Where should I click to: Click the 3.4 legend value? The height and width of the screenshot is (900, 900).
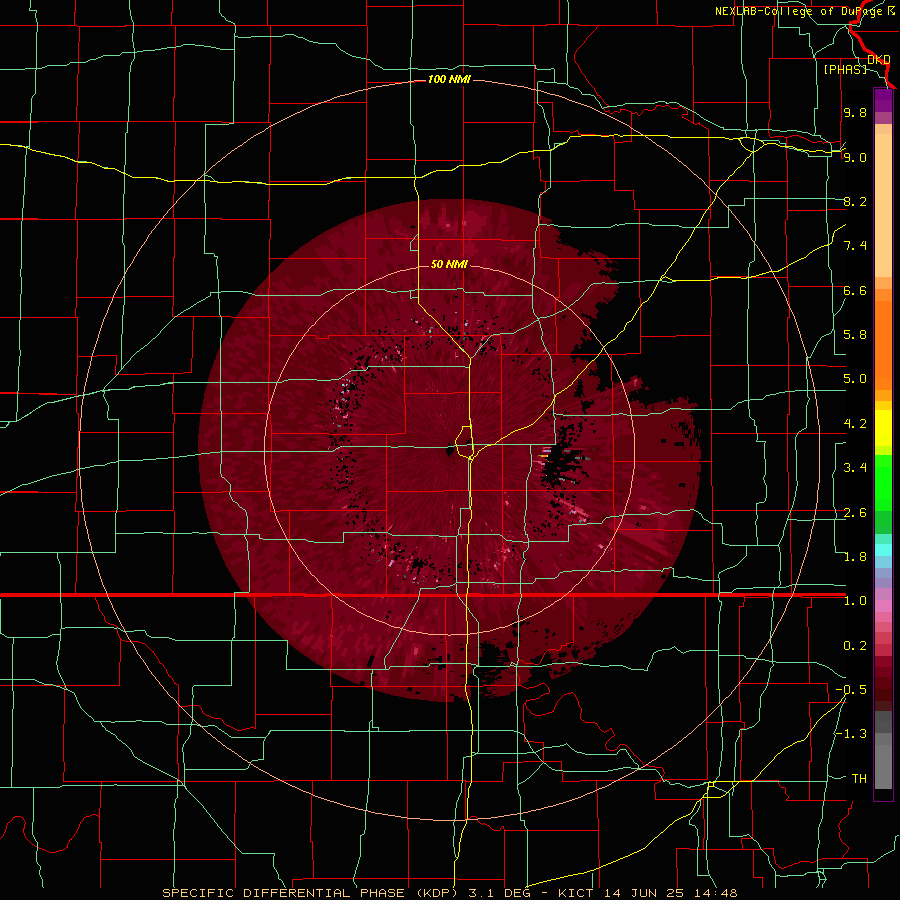[855, 468]
